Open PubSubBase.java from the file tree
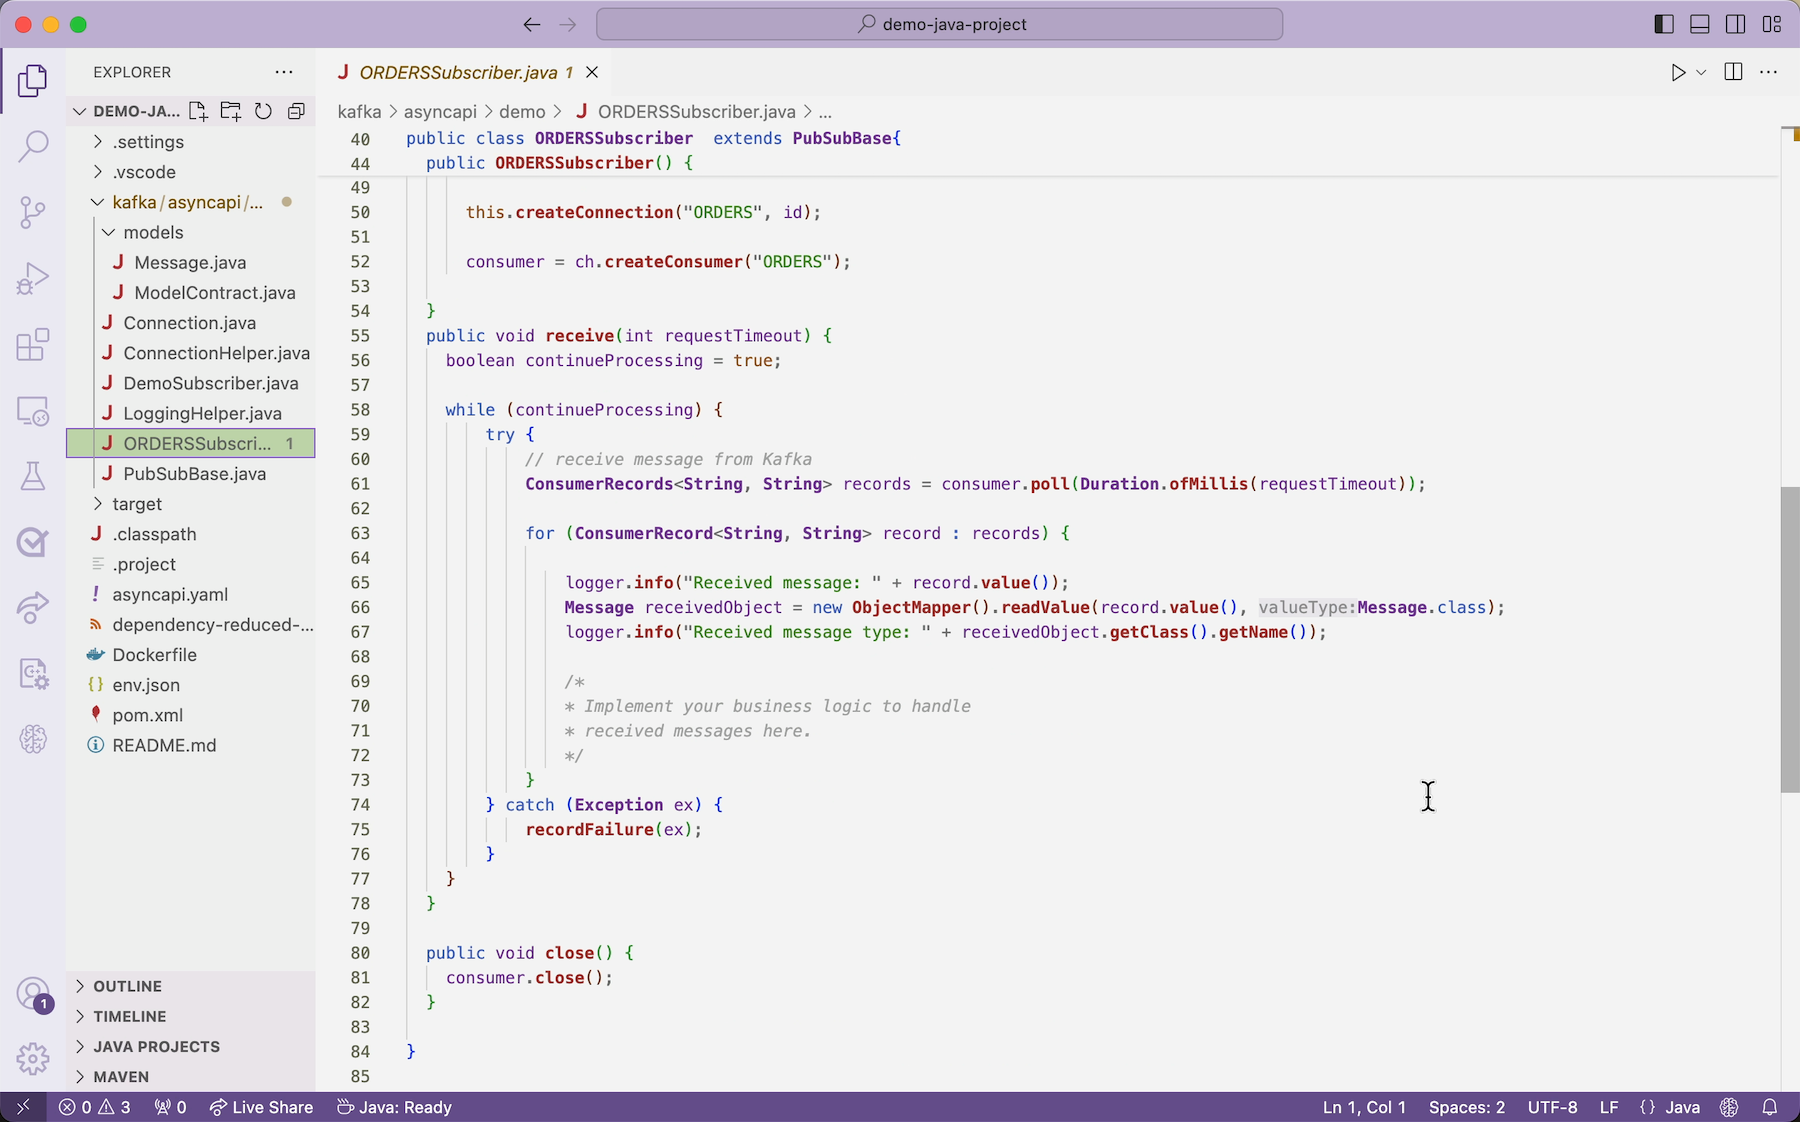This screenshot has height=1122, width=1800. click(194, 474)
